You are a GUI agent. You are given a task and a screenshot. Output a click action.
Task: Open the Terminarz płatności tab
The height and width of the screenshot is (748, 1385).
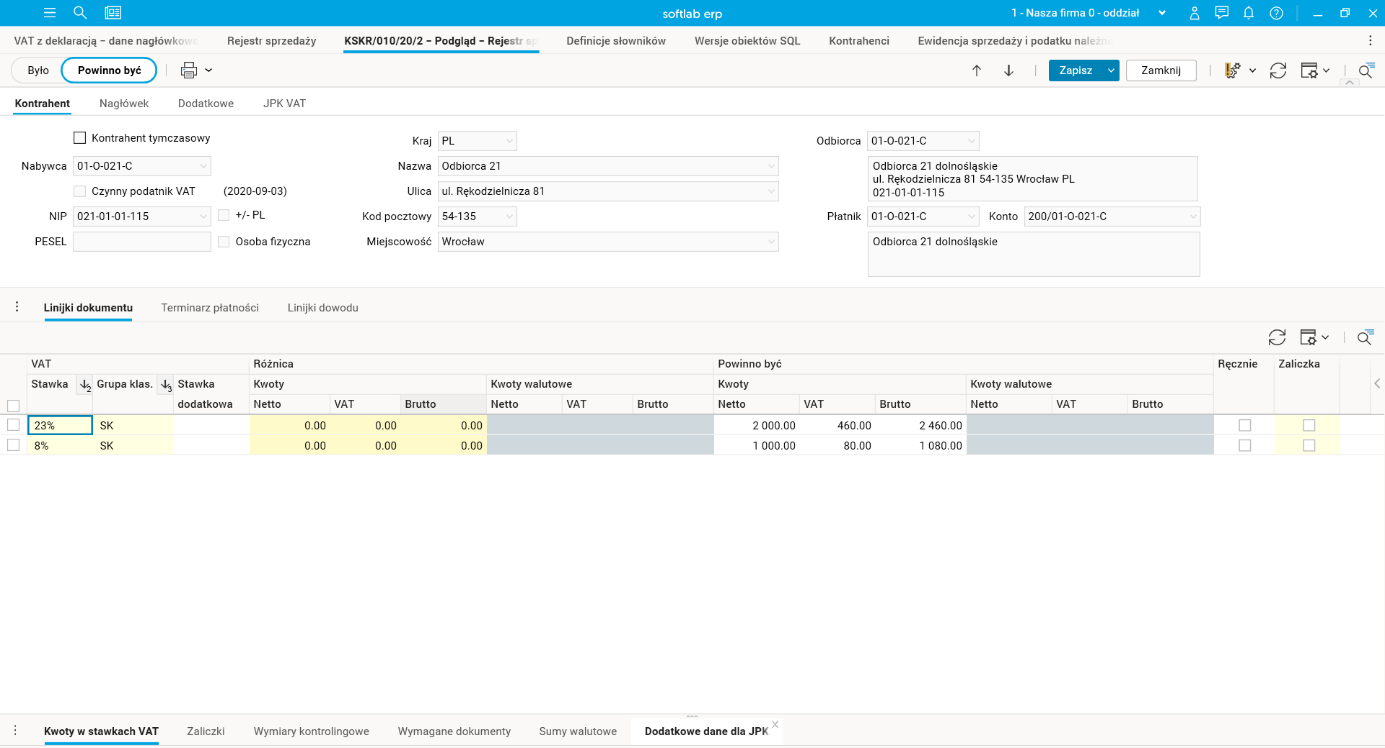210,308
